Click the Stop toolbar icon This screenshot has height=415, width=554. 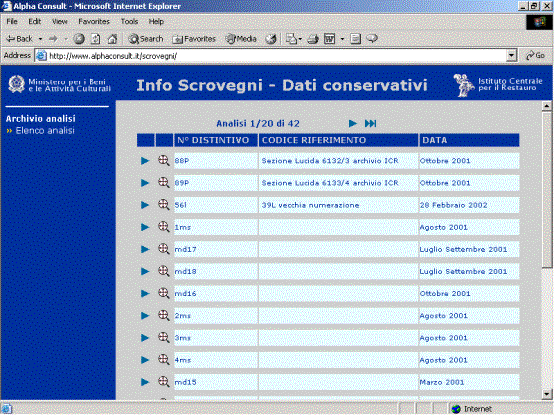point(79,39)
